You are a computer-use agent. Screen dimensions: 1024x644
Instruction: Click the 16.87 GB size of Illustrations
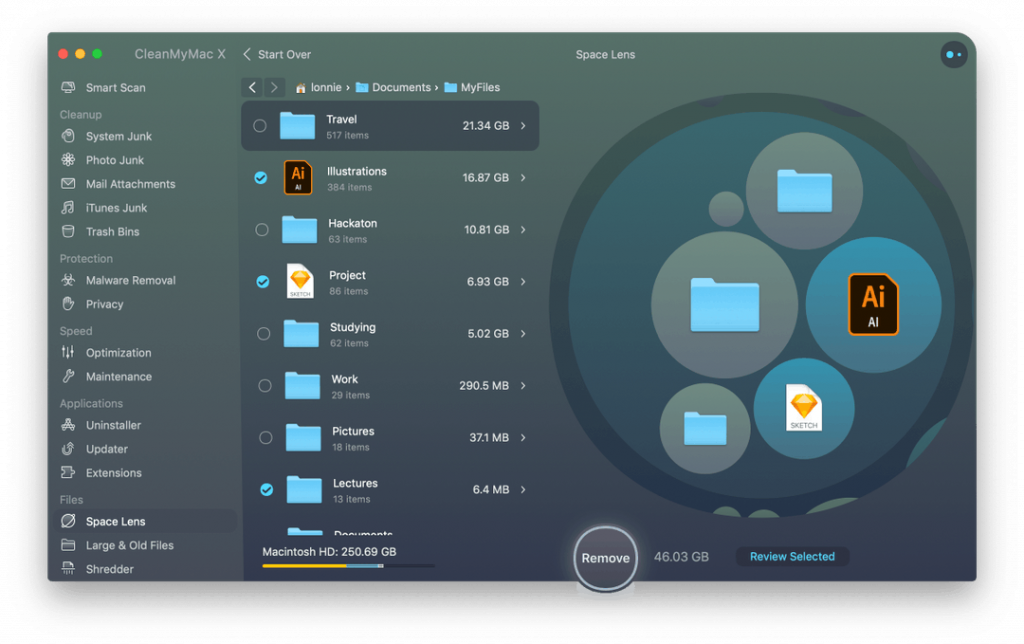tap(485, 178)
